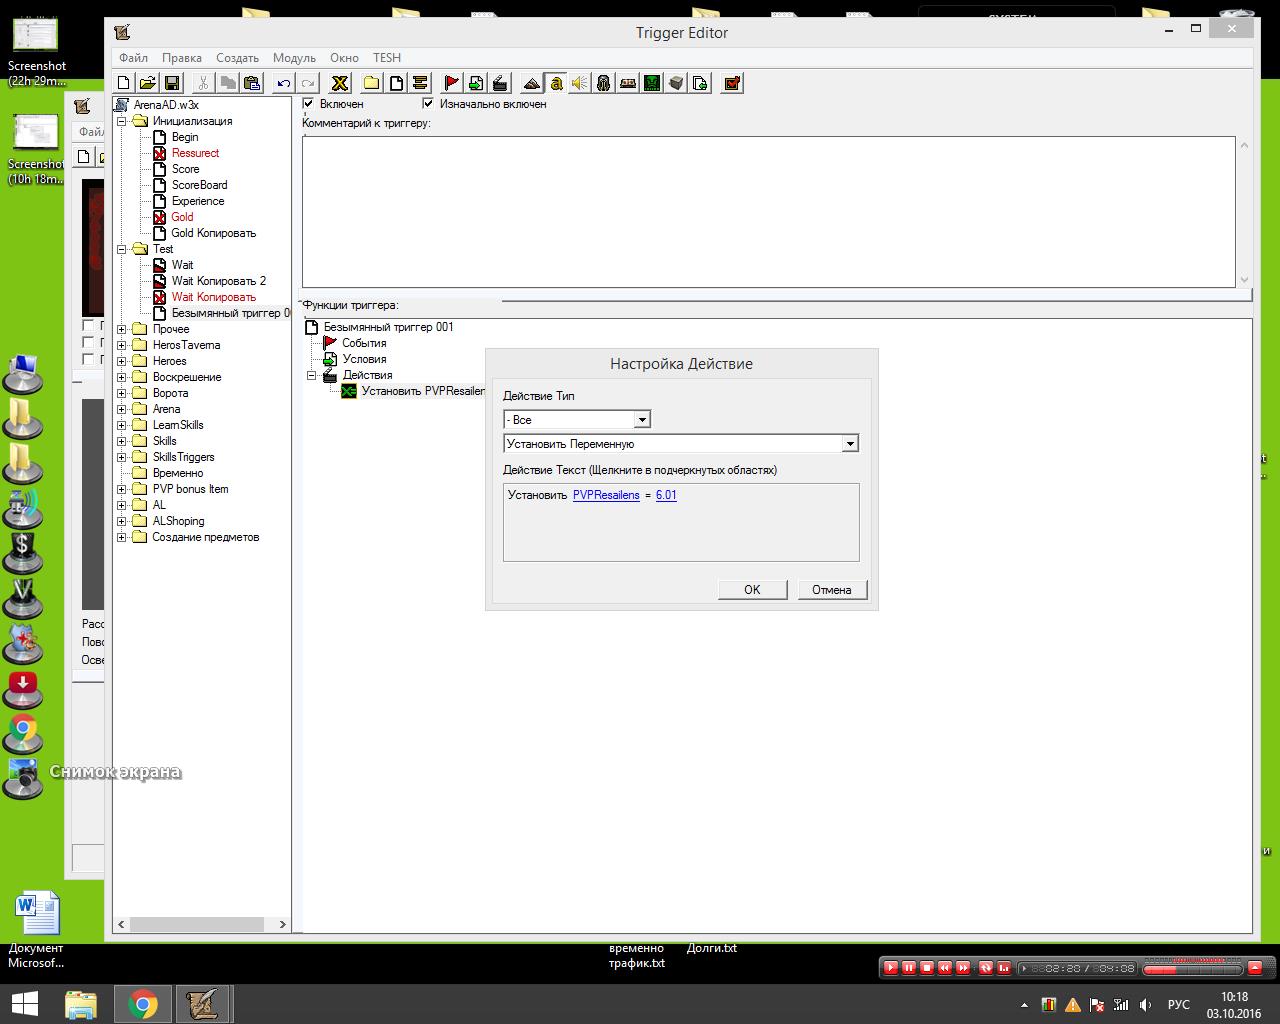1280x1024 pixels.
Task: Open the 'Создать' menu
Action: (237, 58)
